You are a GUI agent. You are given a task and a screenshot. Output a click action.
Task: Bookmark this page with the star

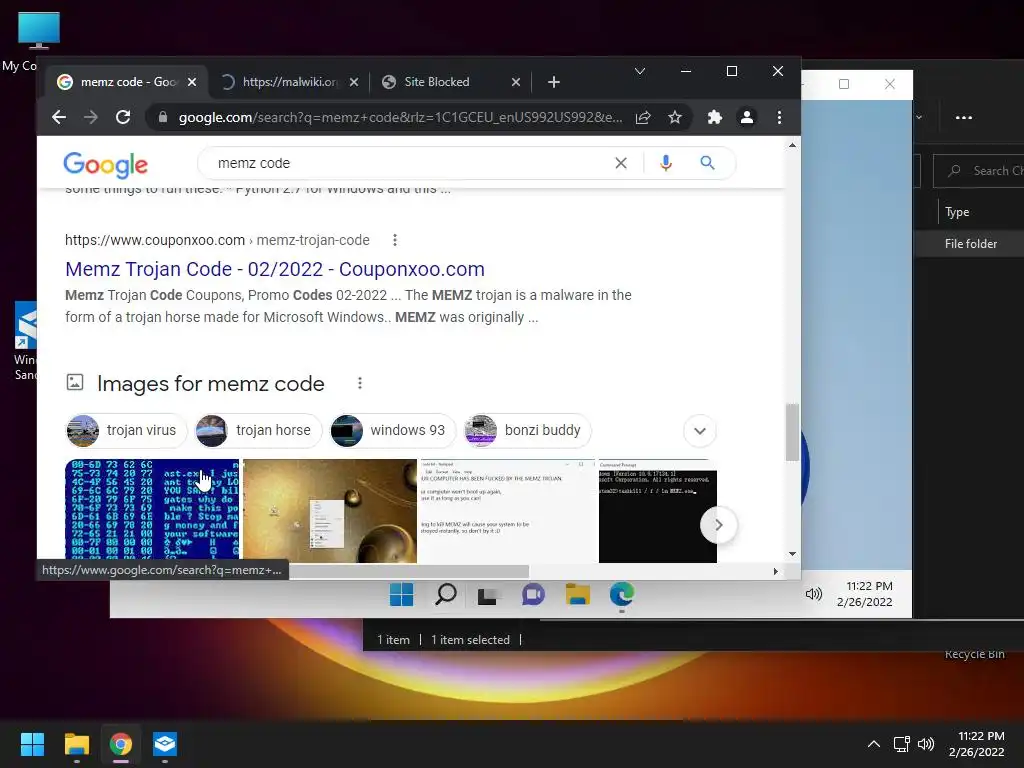(675, 118)
